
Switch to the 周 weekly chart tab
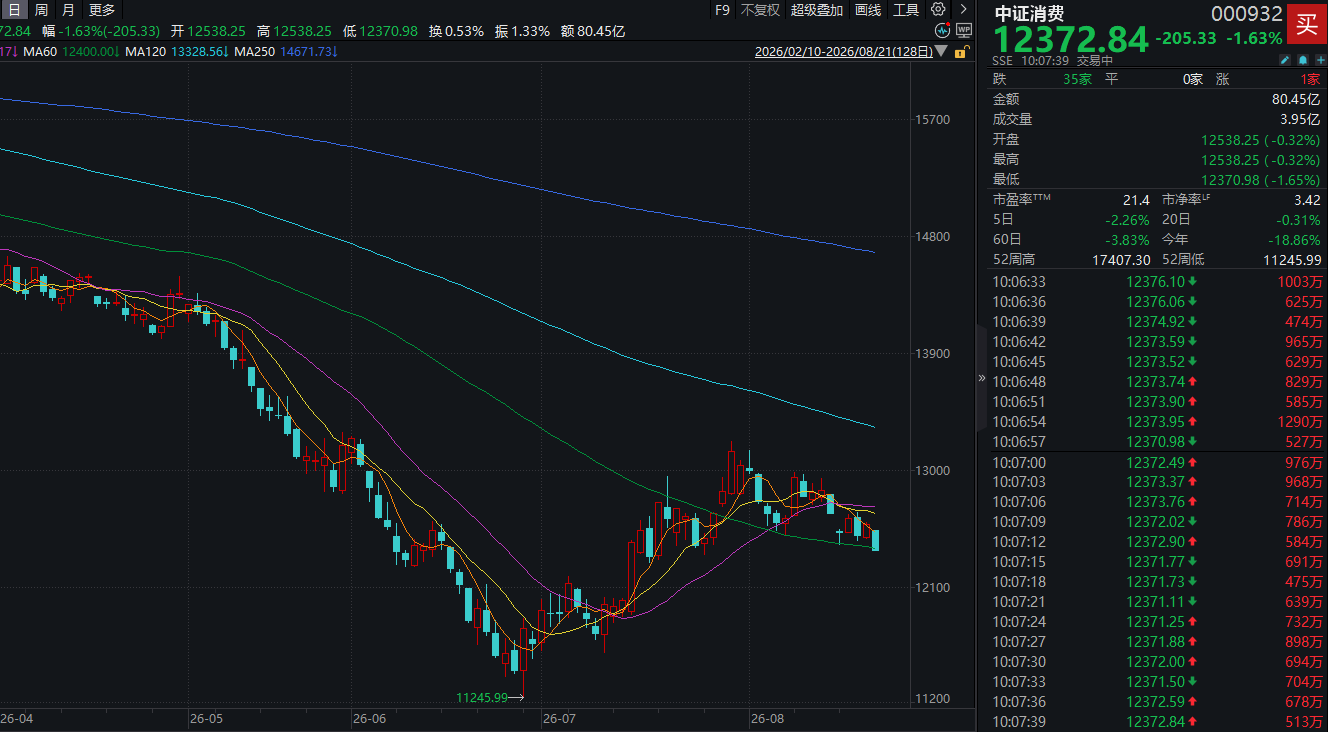[x=41, y=10]
